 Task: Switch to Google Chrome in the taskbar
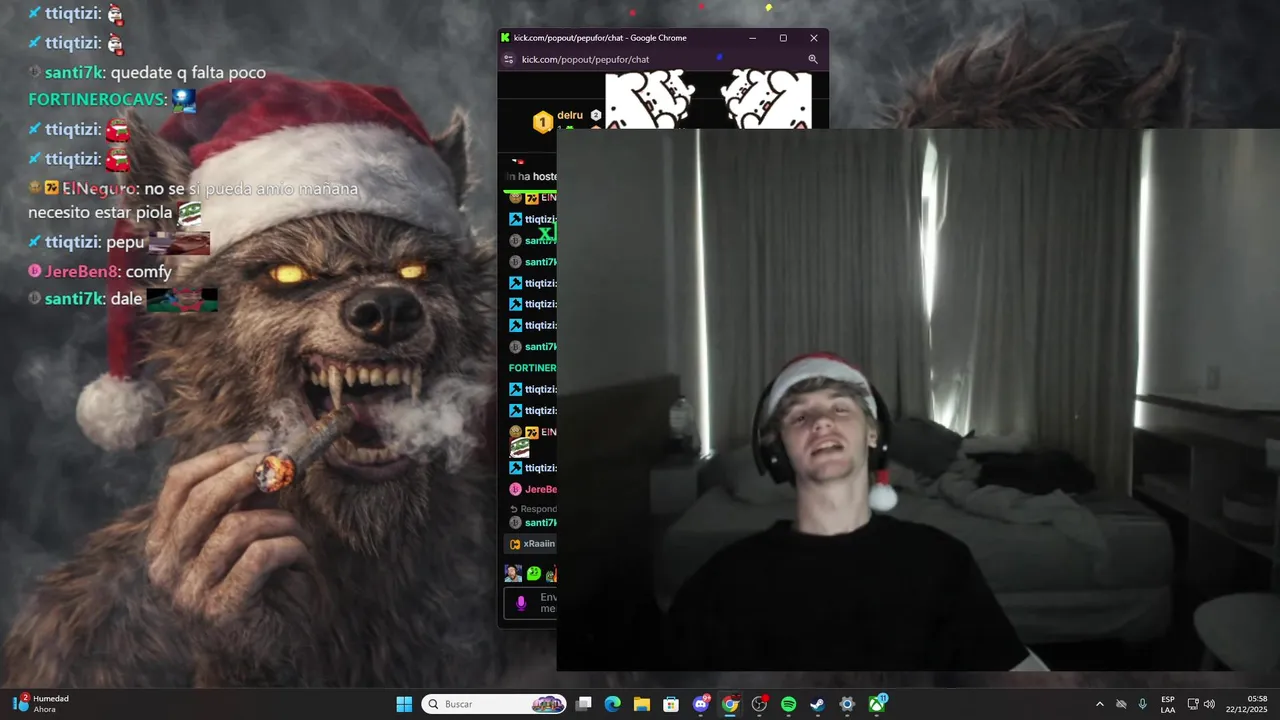[x=730, y=704]
